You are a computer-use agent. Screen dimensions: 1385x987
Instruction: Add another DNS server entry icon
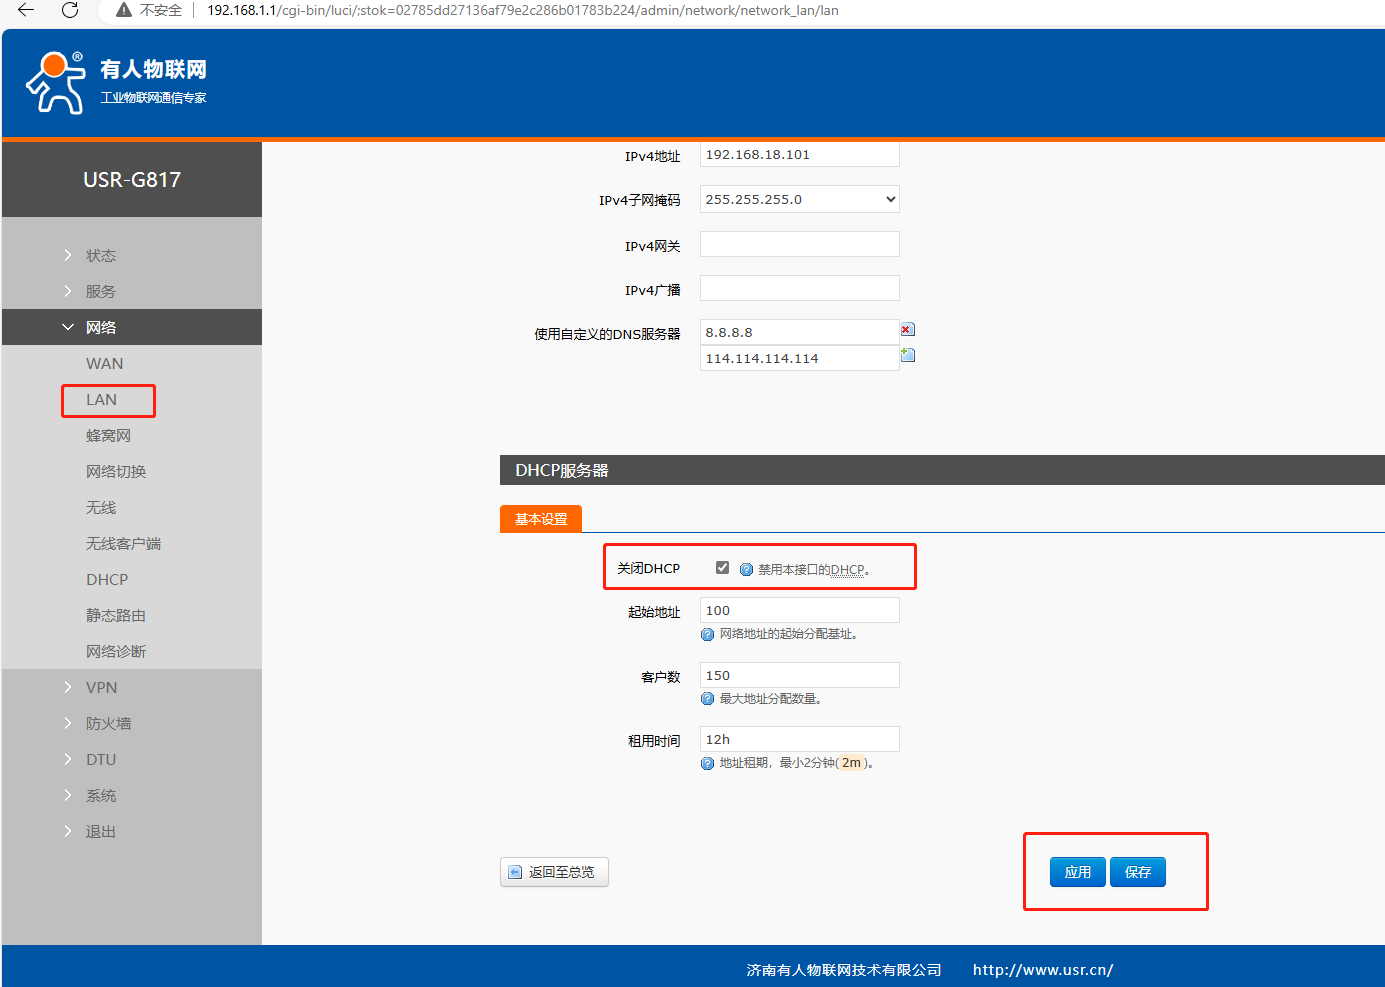(x=907, y=355)
